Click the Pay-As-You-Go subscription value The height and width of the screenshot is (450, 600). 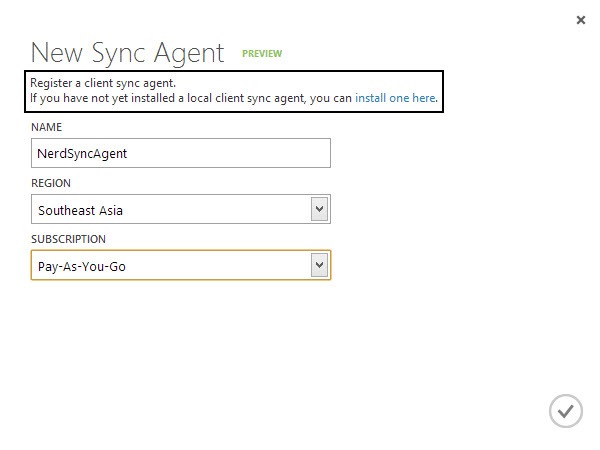point(82,267)
